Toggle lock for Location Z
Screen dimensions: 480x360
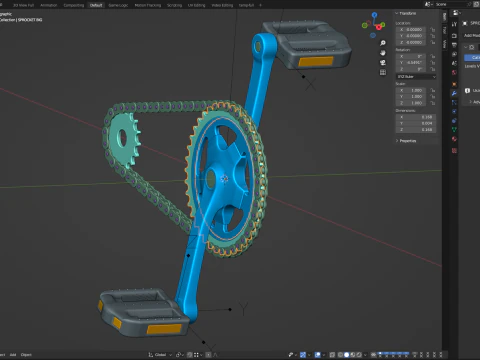pyautogui.click(x=433, y=42)
